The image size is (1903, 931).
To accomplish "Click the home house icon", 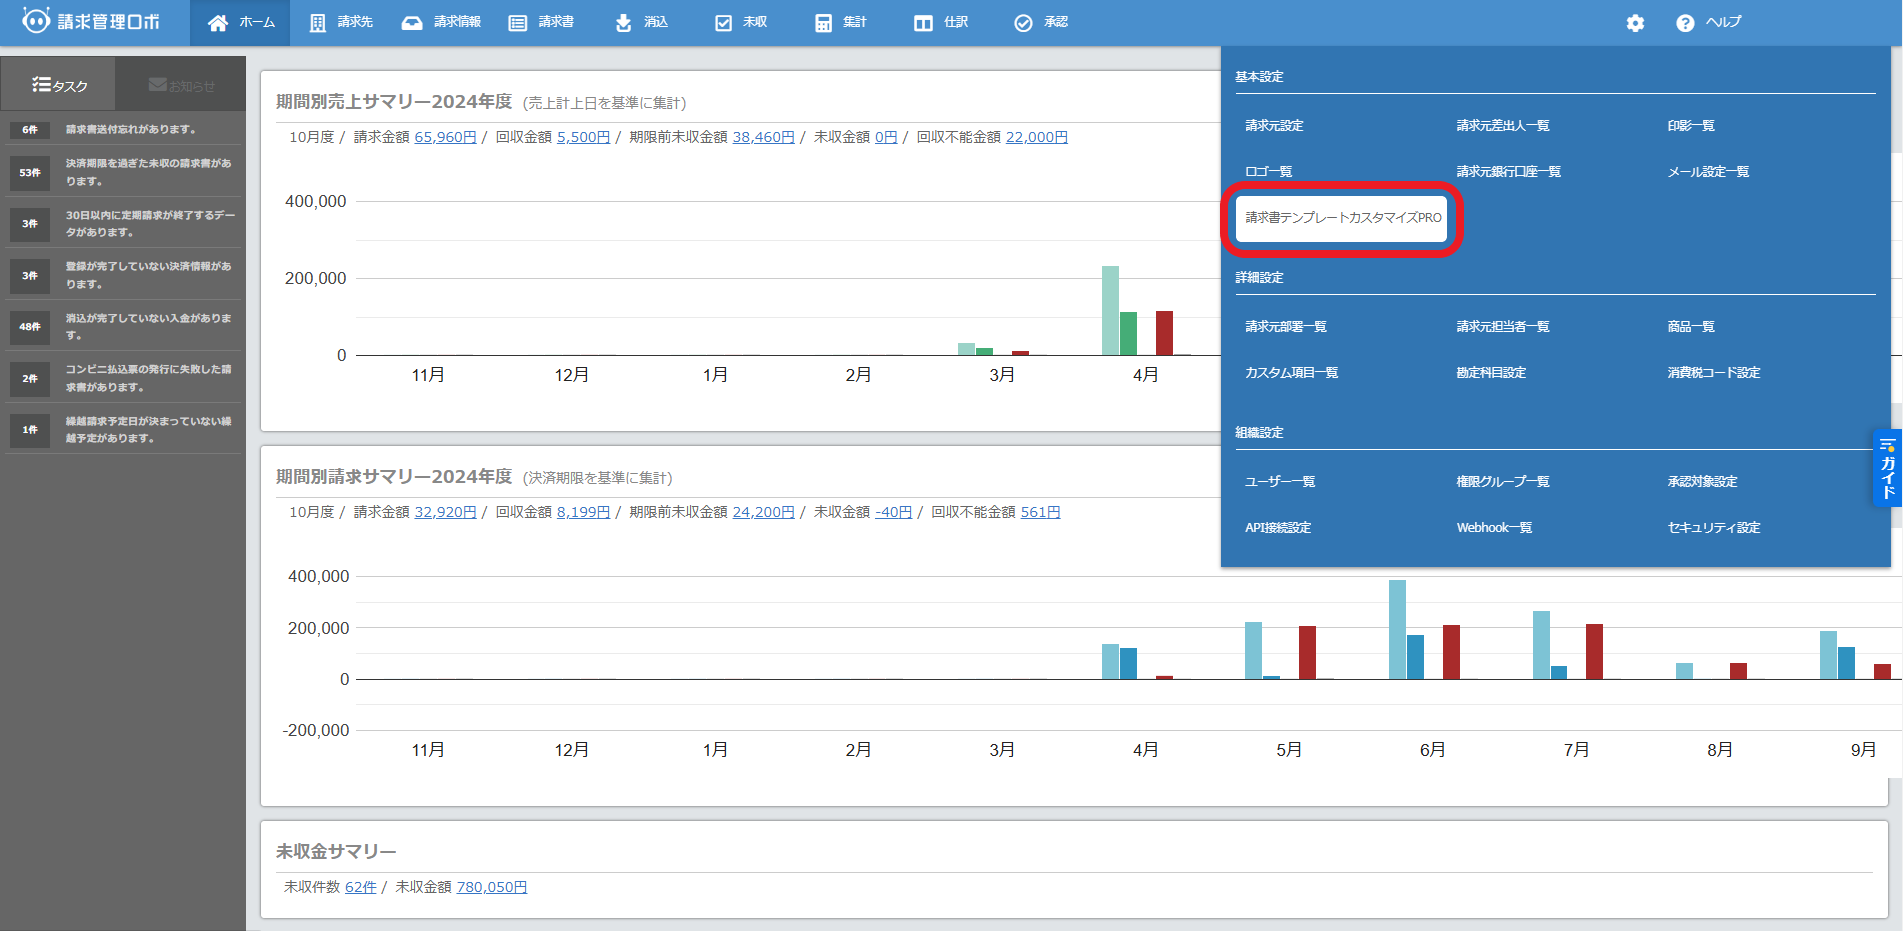I will click(x=218, y=23).
